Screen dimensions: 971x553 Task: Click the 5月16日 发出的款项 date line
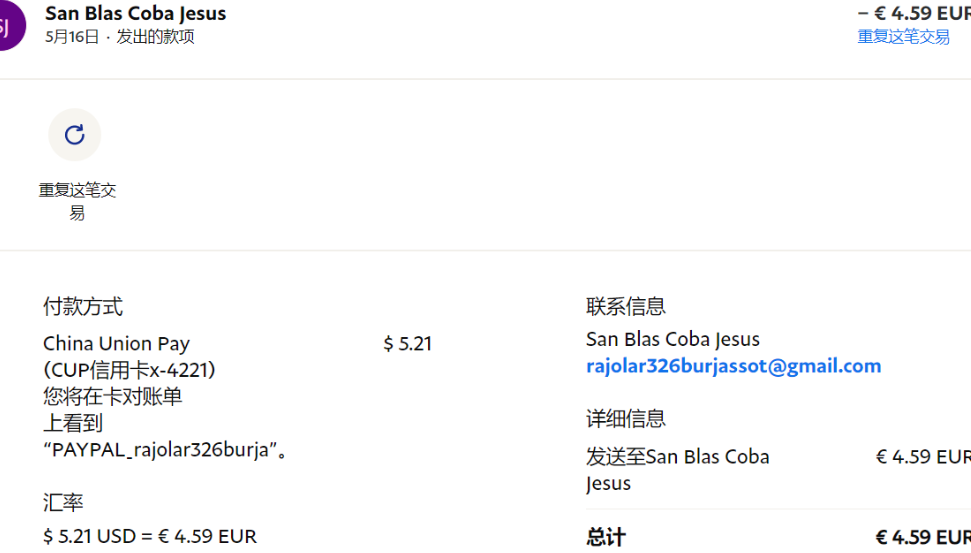120,37
